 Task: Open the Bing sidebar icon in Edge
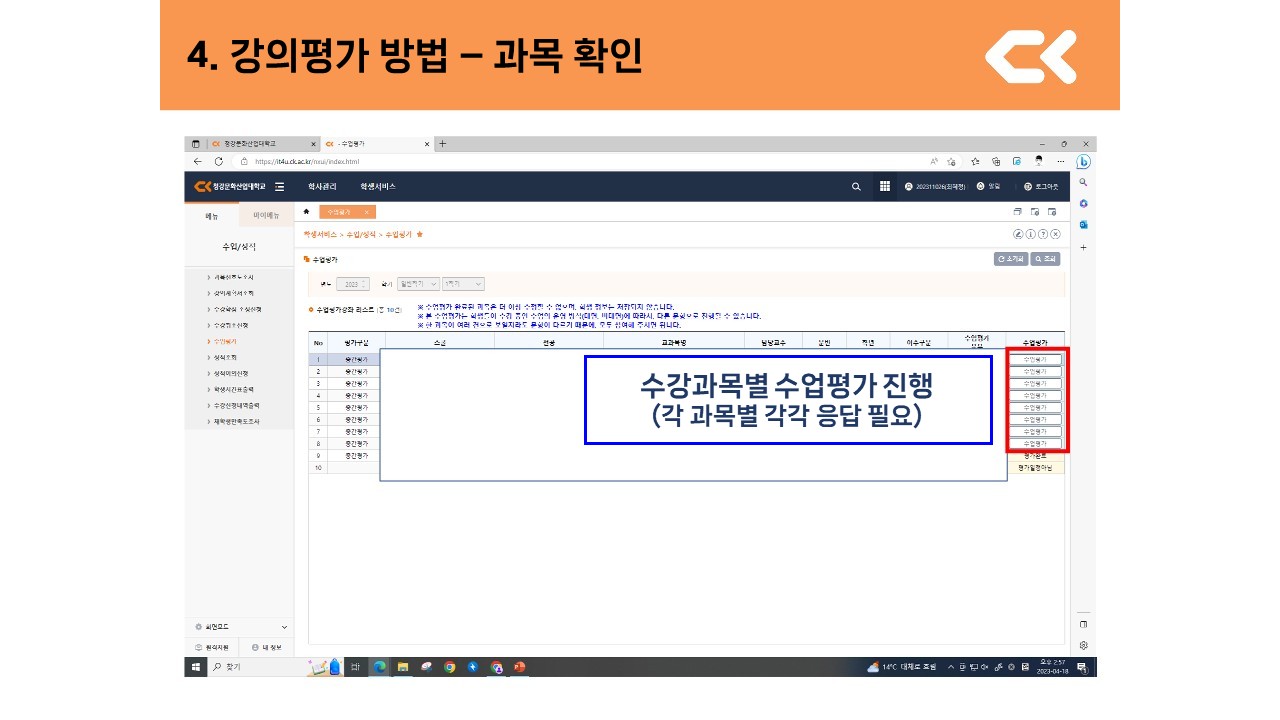coord(1083,161)
